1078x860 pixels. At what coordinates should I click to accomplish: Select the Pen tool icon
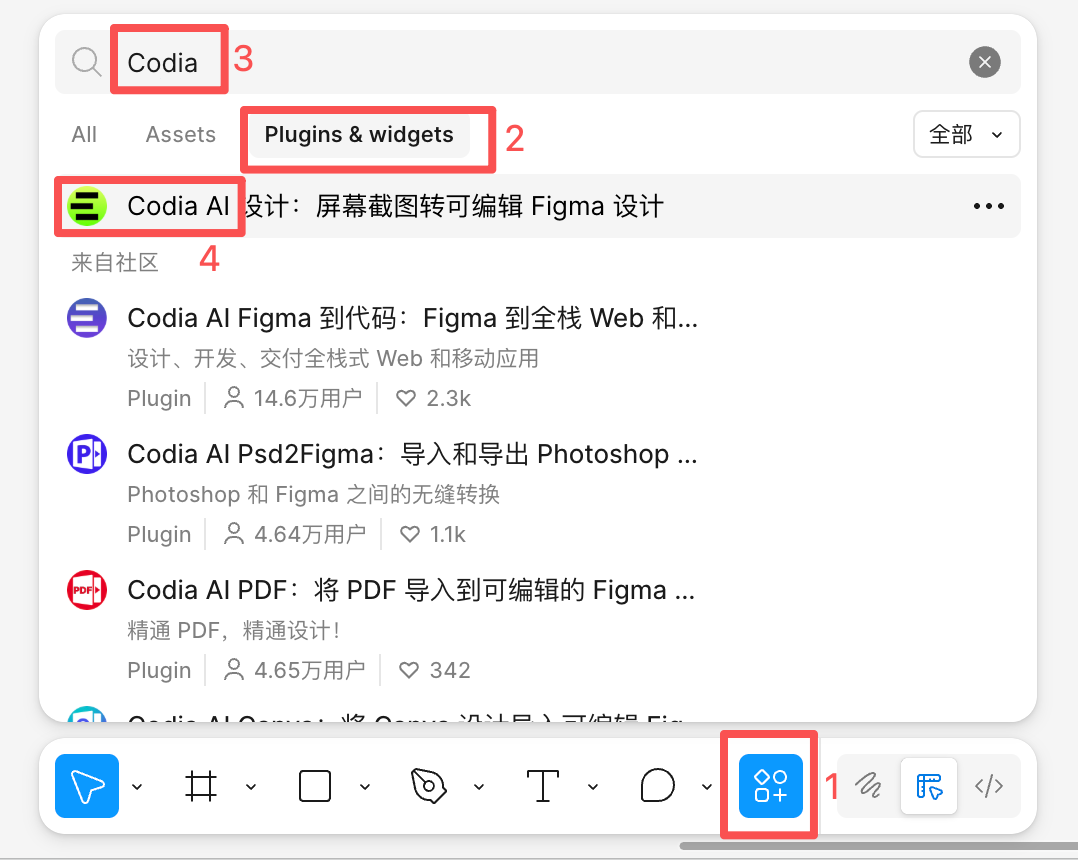(428, 786)
